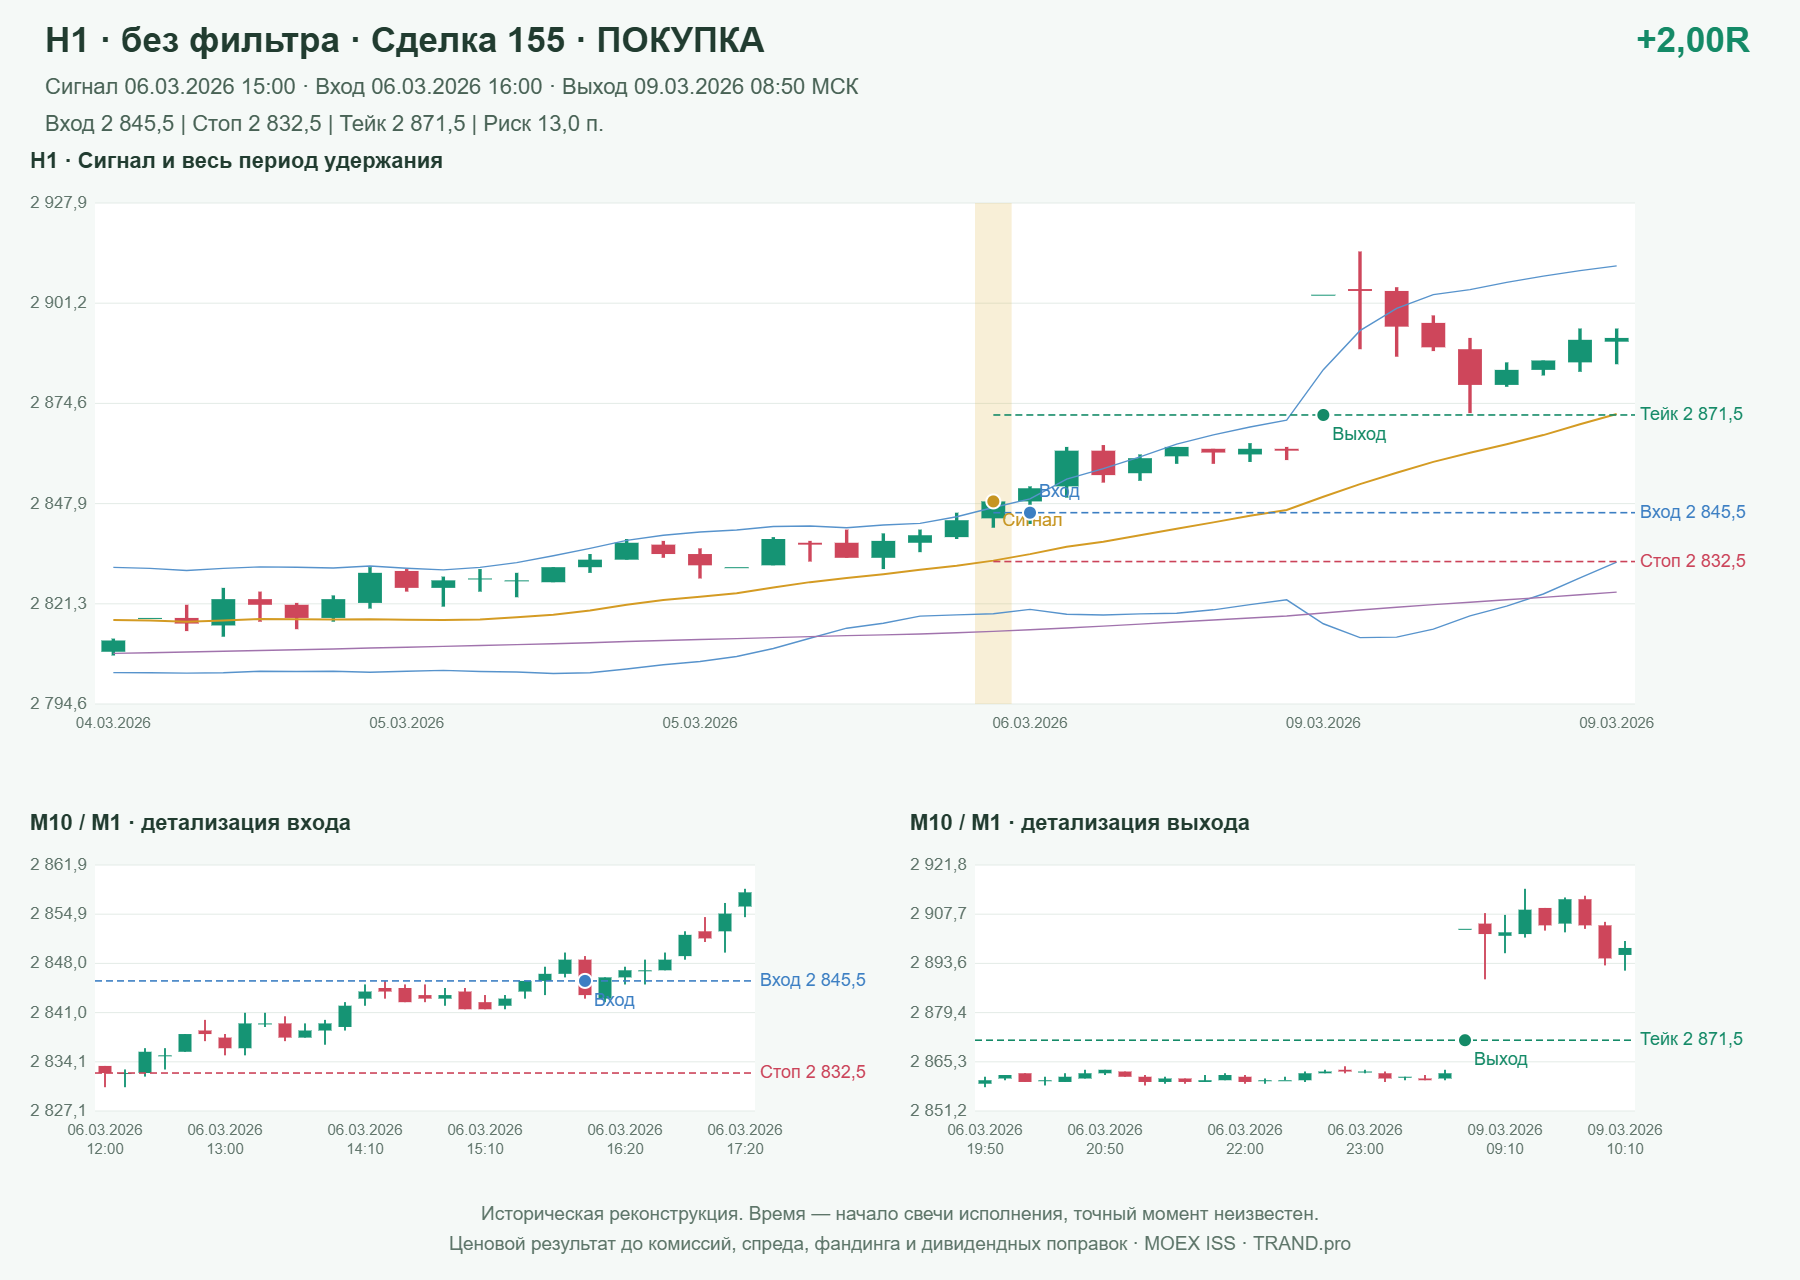Image resolution: width=1800 pixels, height=1280 pixels.
Task: Click the footer line mentioning 'MOEX ISS · TRAND.pro'
Action: point(900,1244)
